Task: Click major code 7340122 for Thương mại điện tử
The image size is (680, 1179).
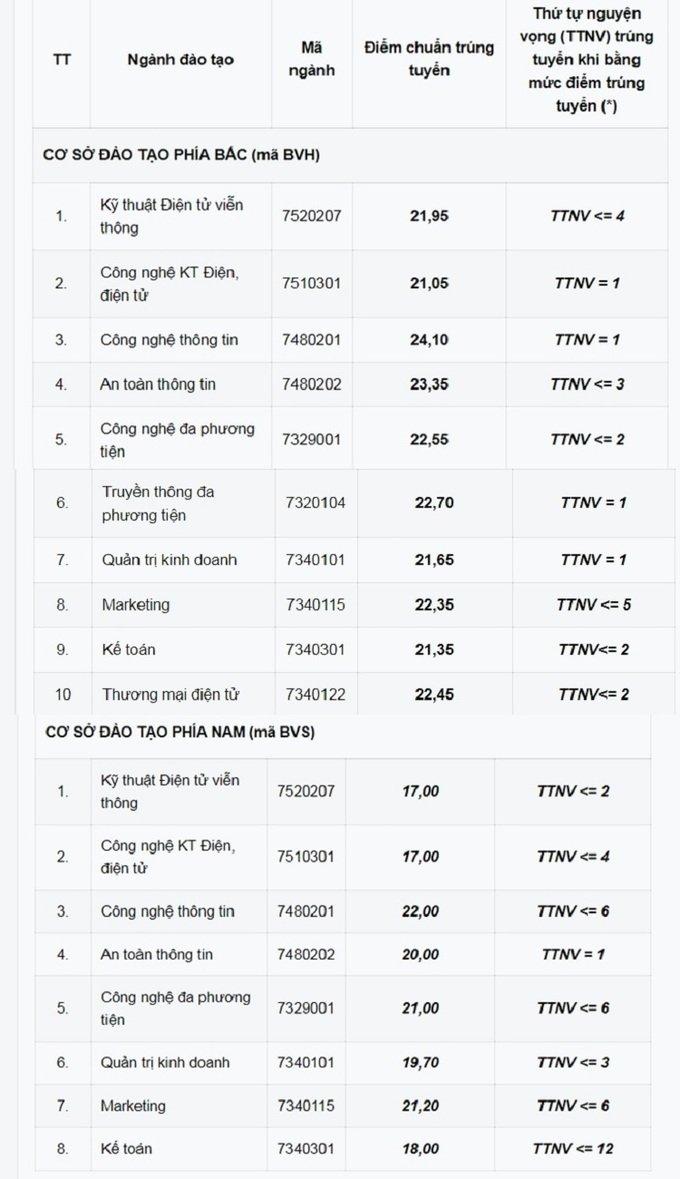Action: 315,694
